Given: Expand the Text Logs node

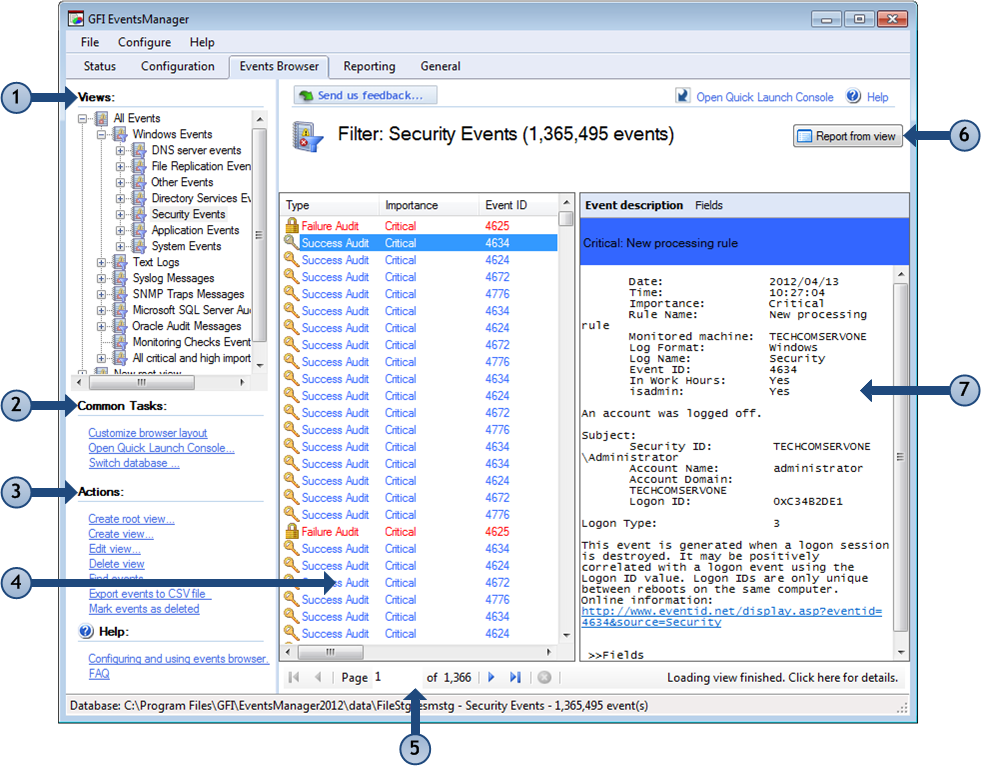Looking at the screenshot, I should click(x=101, y=262).
